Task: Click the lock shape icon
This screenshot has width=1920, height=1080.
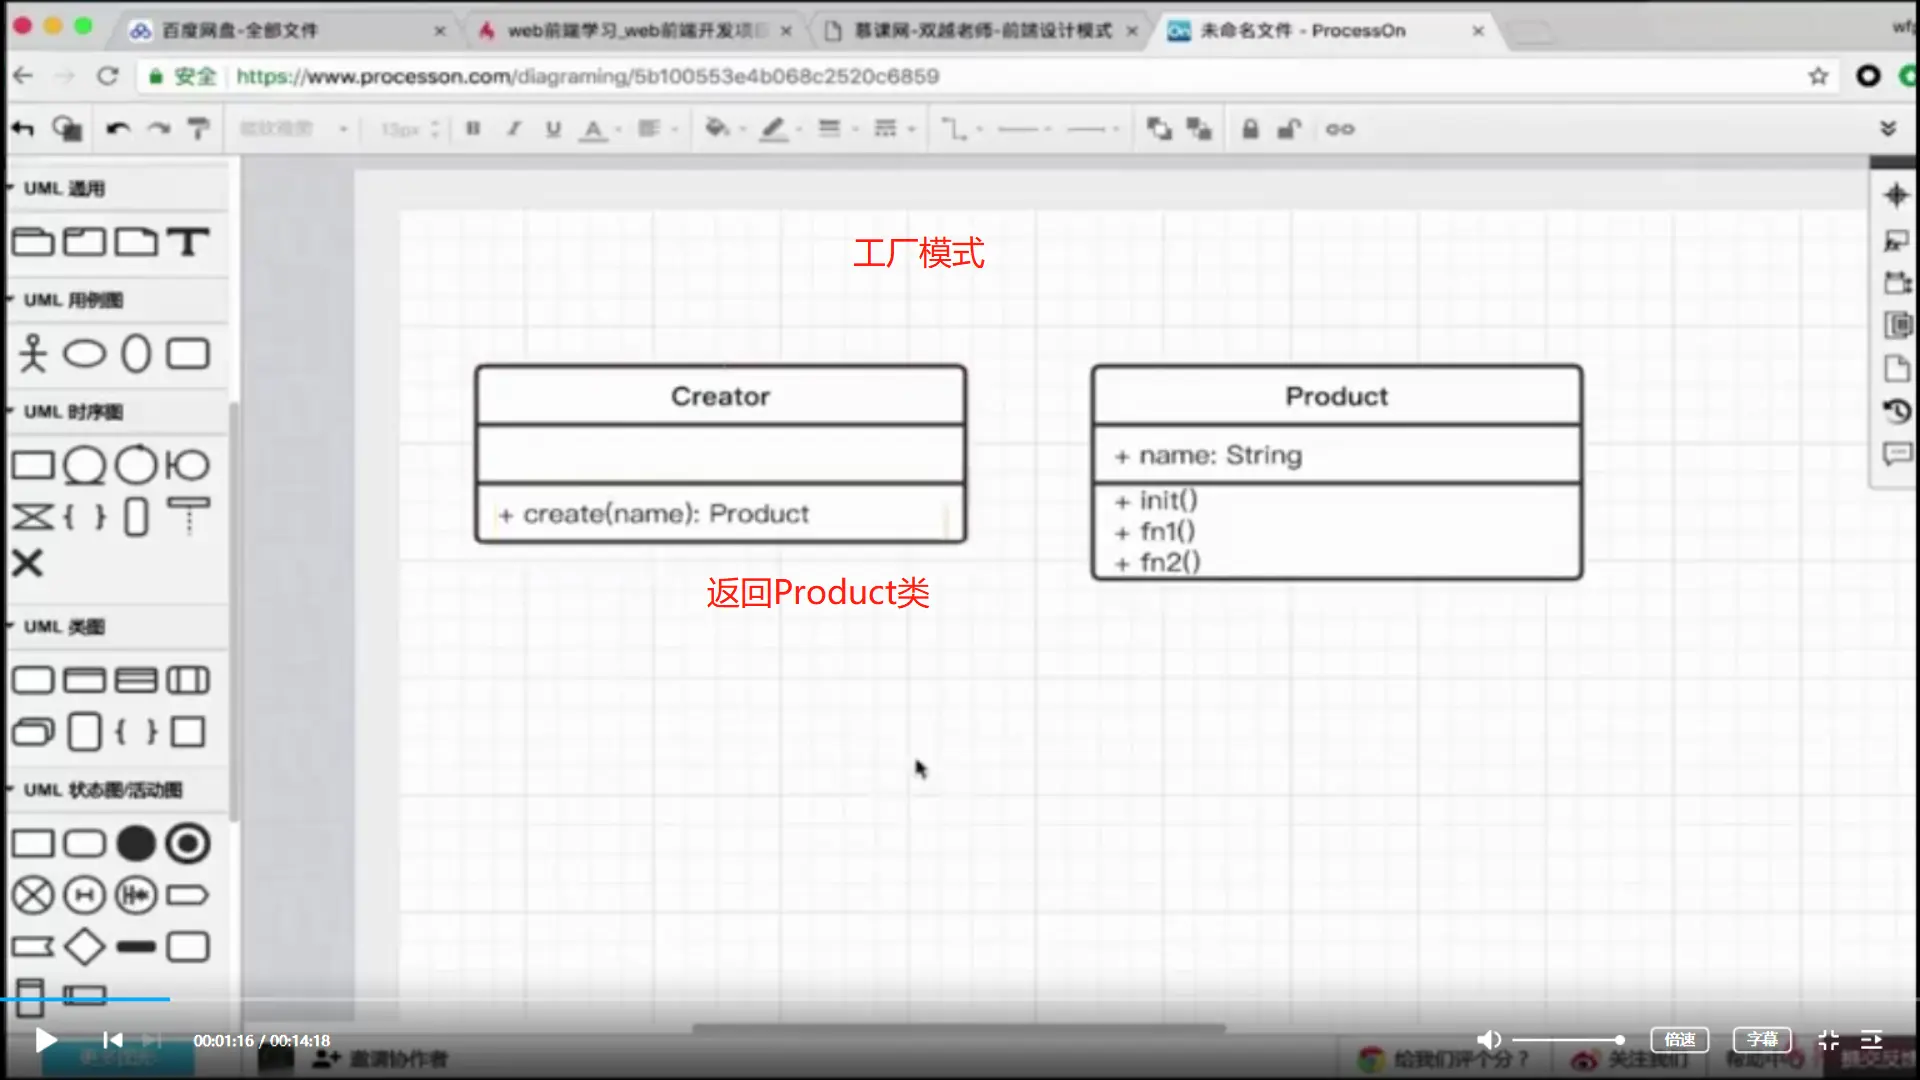Action: tap(1250, 129)
